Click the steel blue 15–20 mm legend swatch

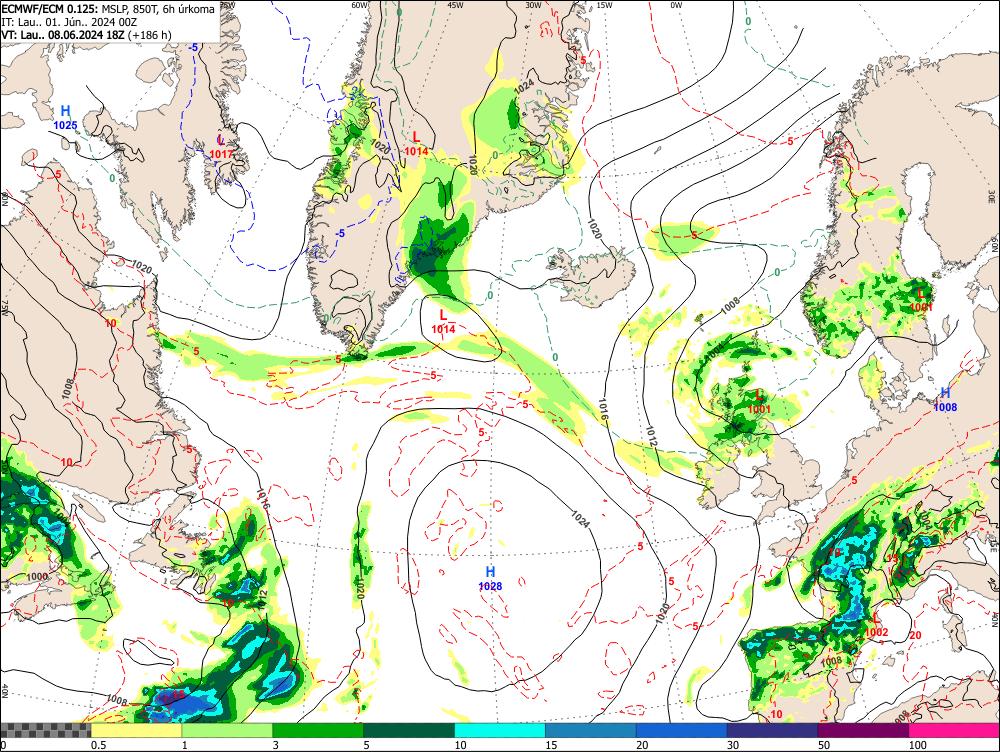591,730
